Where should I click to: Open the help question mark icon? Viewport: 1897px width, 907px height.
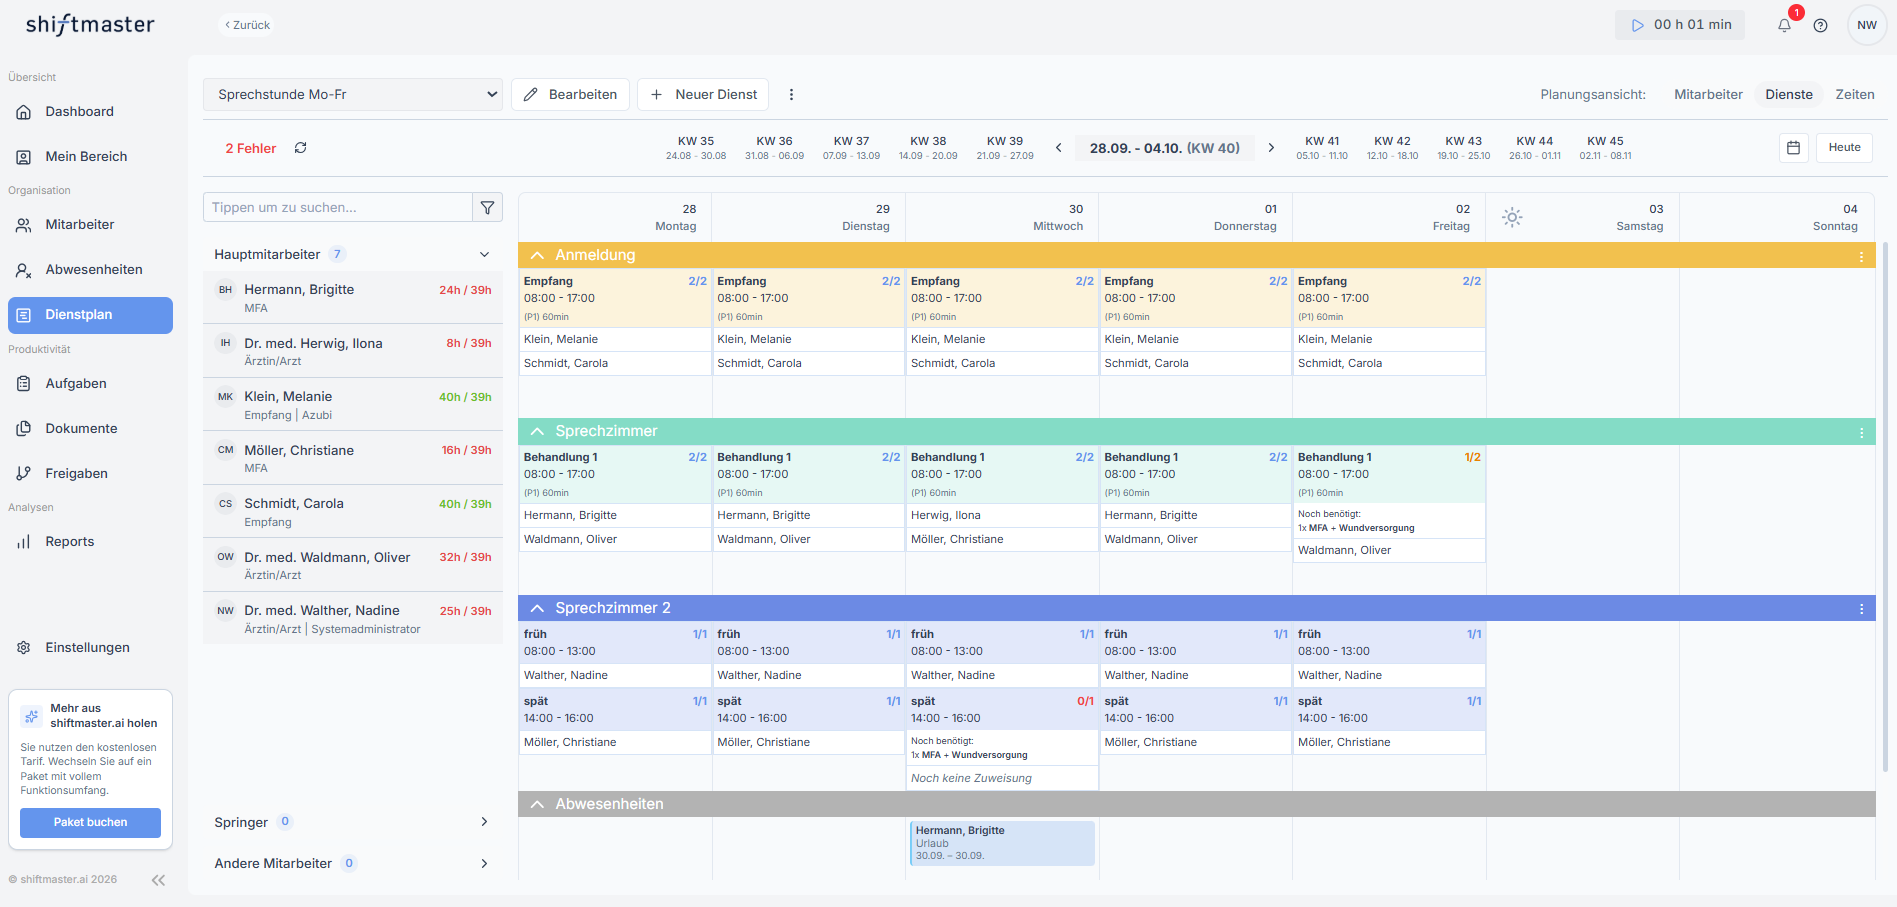pos(1821,25)
